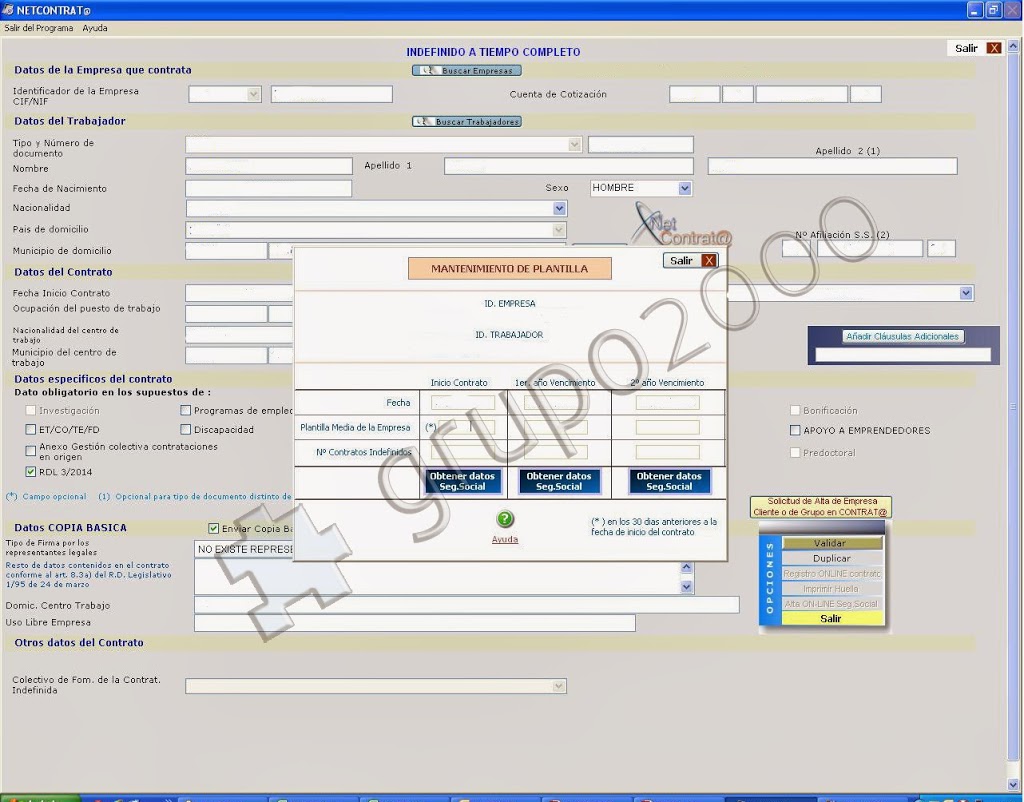
Task: Click the red X beside the dialog's Salir
Action: pos(709,261)
